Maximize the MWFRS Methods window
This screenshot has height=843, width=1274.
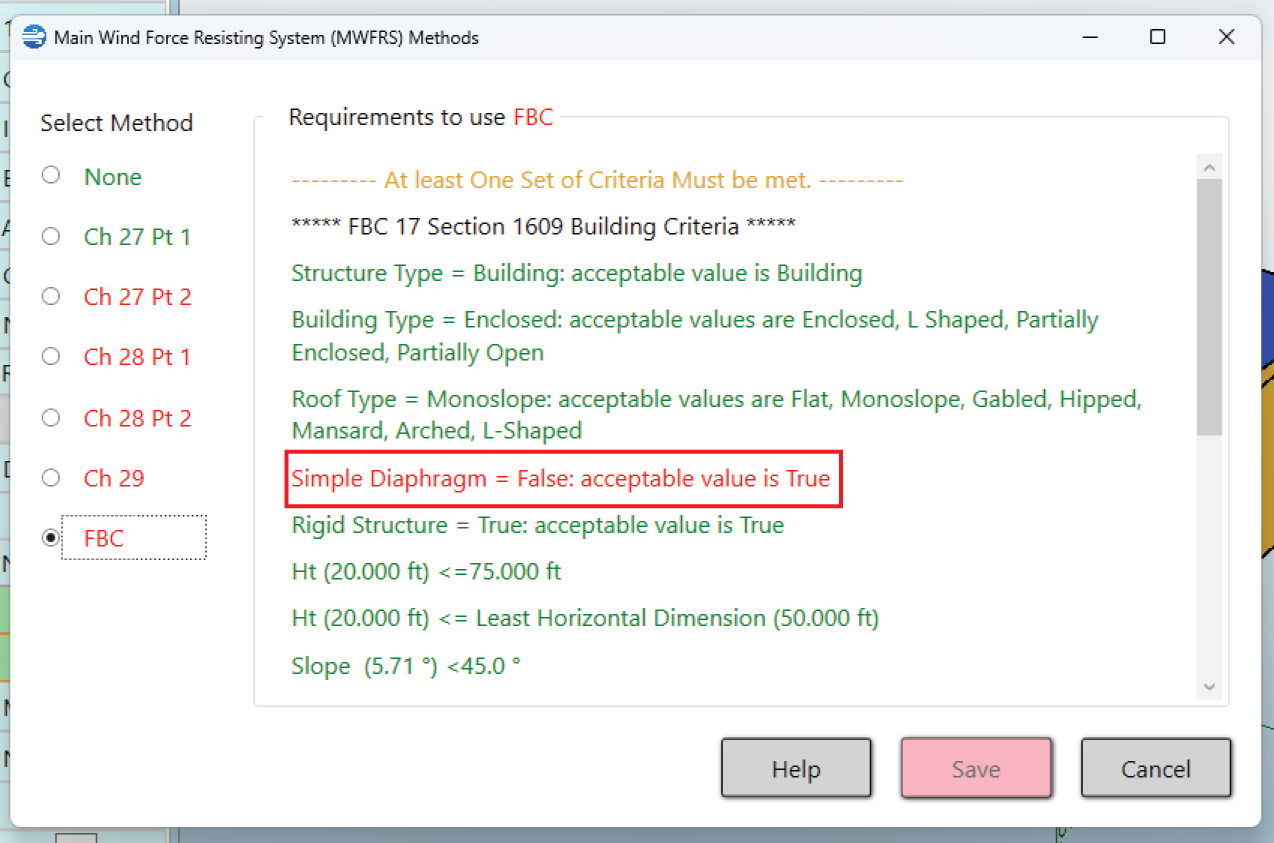[1157, 37]
